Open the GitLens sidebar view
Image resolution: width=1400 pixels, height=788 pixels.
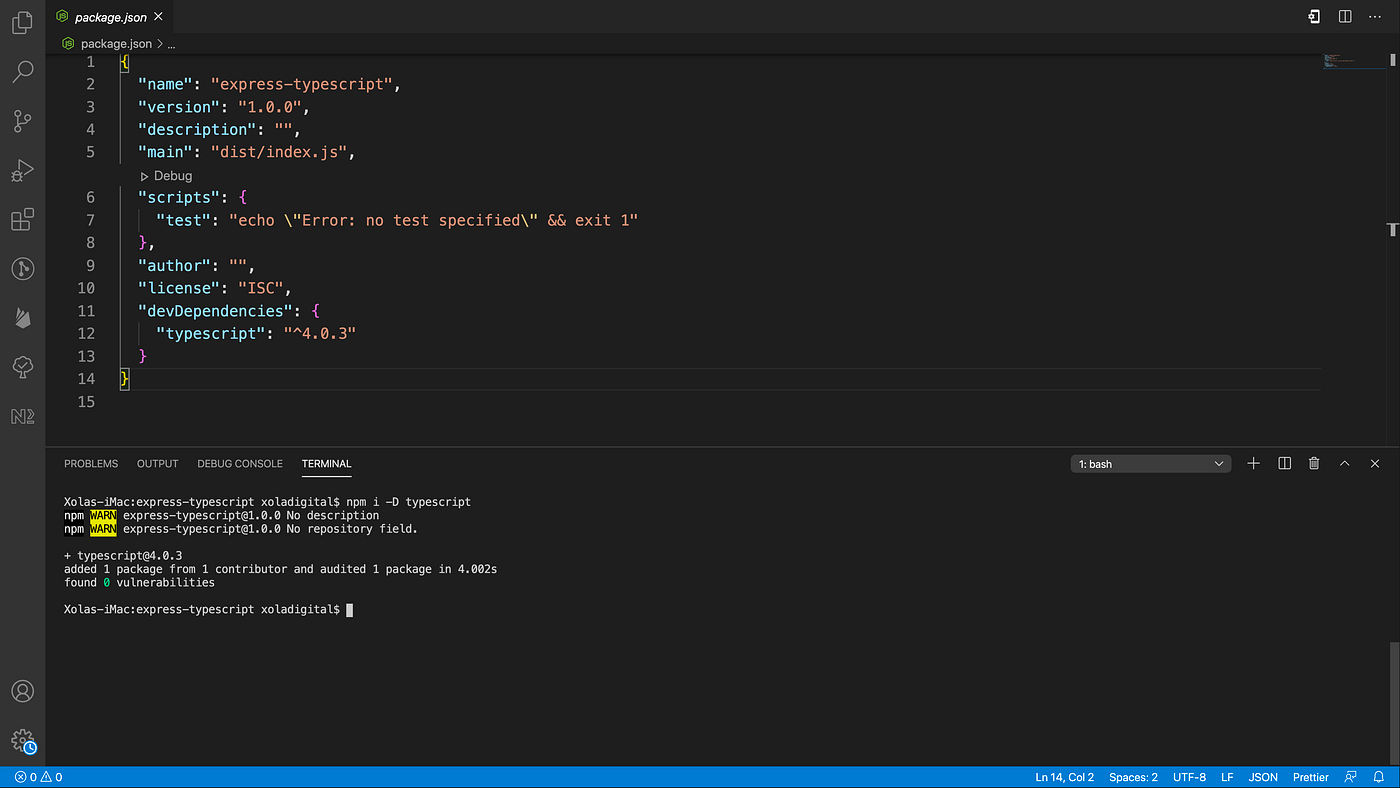click(22, 268)
